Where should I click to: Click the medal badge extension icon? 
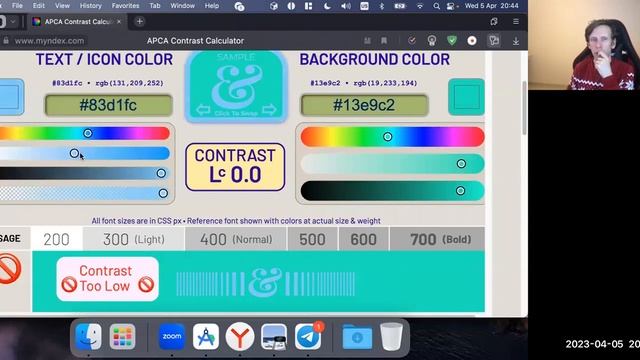click(432, 40)
